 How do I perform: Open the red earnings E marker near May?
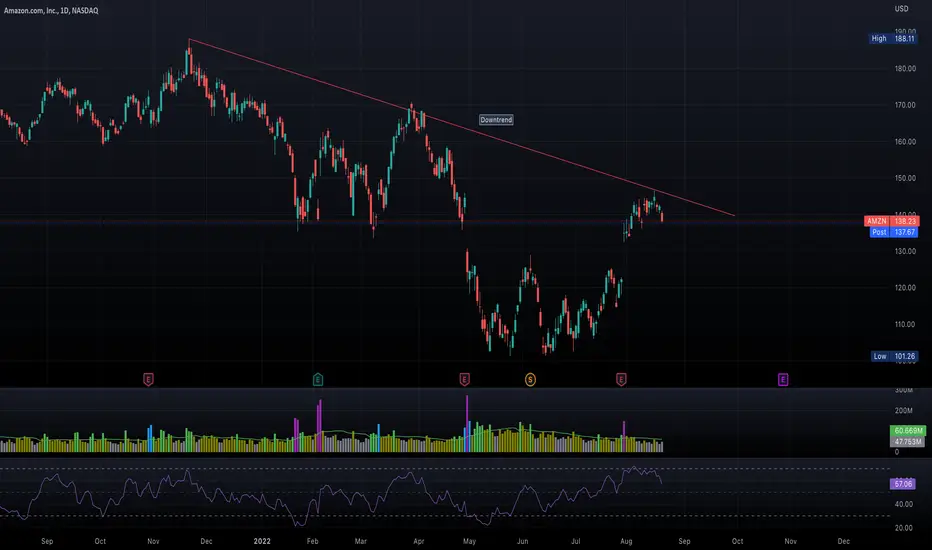[465, 379]
